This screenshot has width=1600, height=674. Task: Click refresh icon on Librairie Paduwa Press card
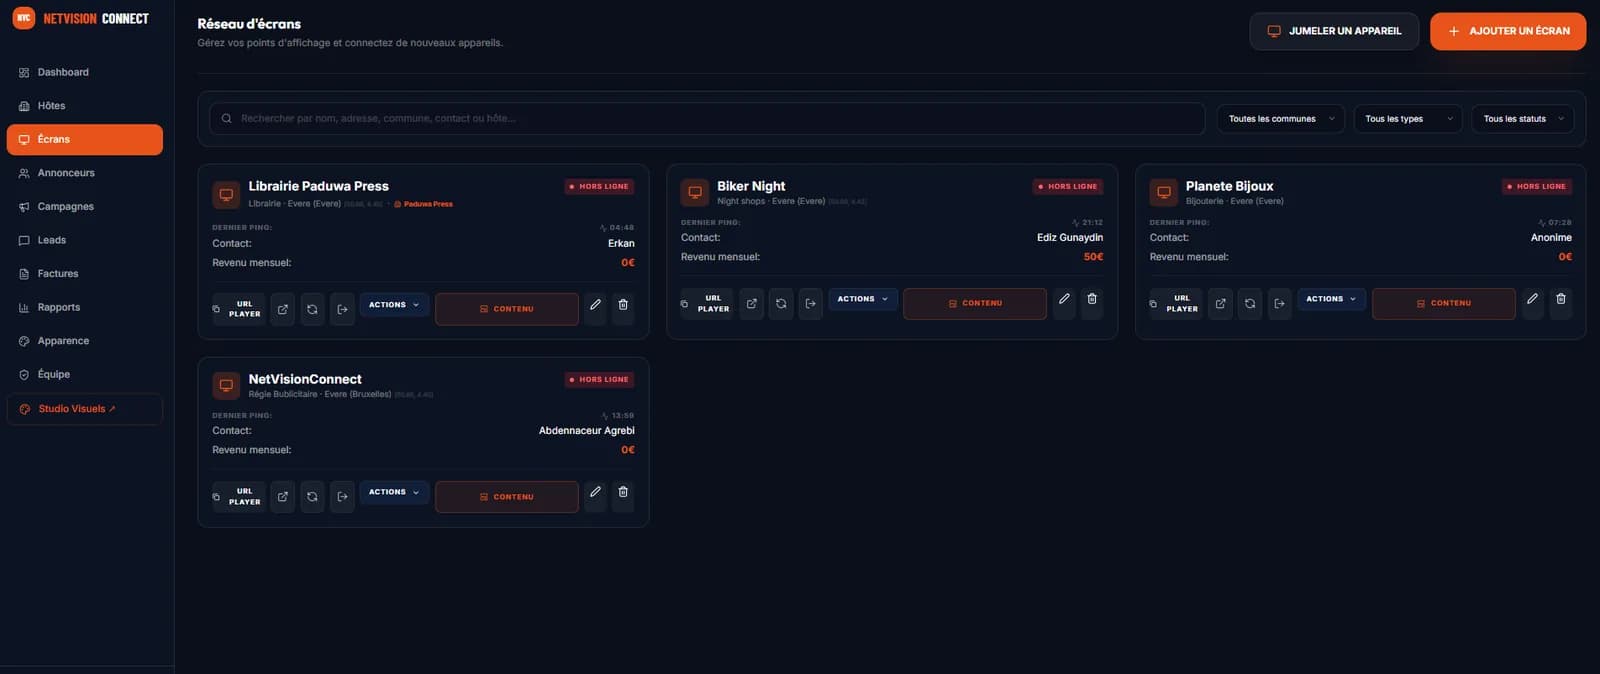[x=312, y=309]
